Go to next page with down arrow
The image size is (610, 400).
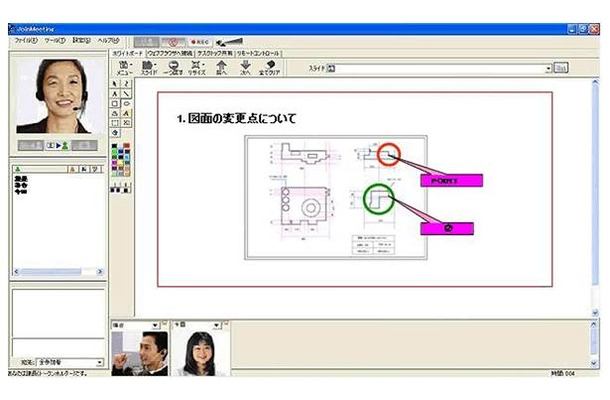pyautogui.click(x=245, y=68)
